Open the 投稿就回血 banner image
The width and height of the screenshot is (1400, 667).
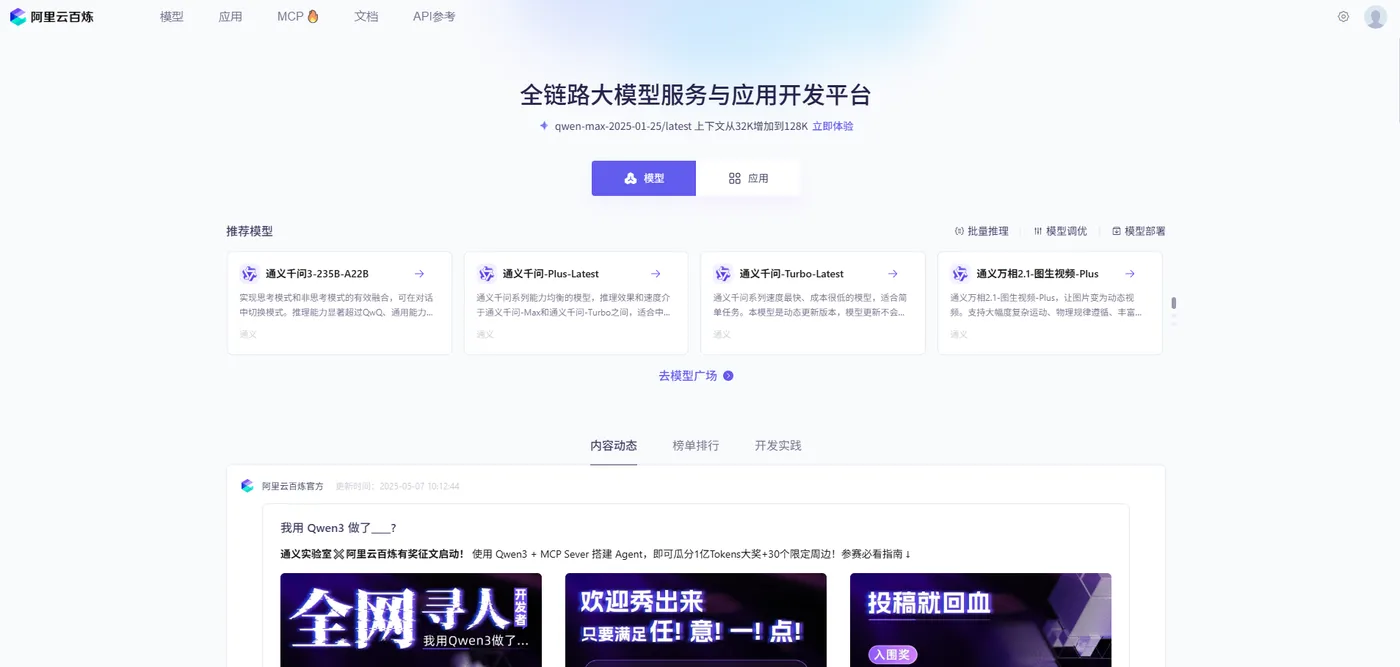(981, 620)
